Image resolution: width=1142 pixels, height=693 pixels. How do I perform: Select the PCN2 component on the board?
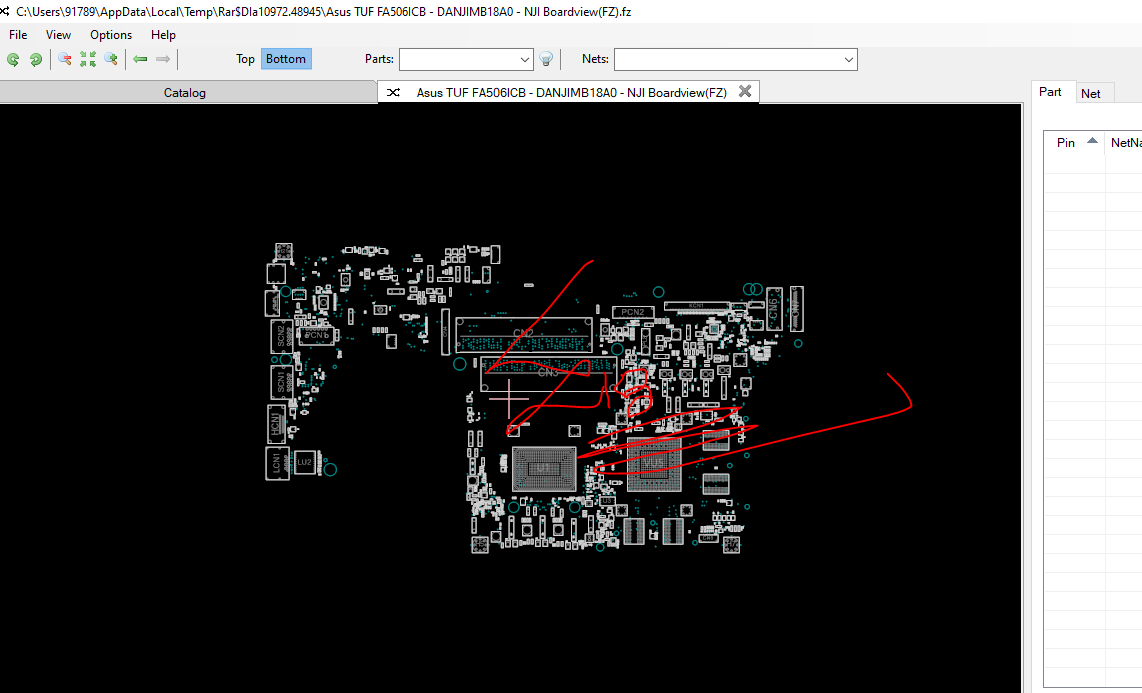click(633, 312)
